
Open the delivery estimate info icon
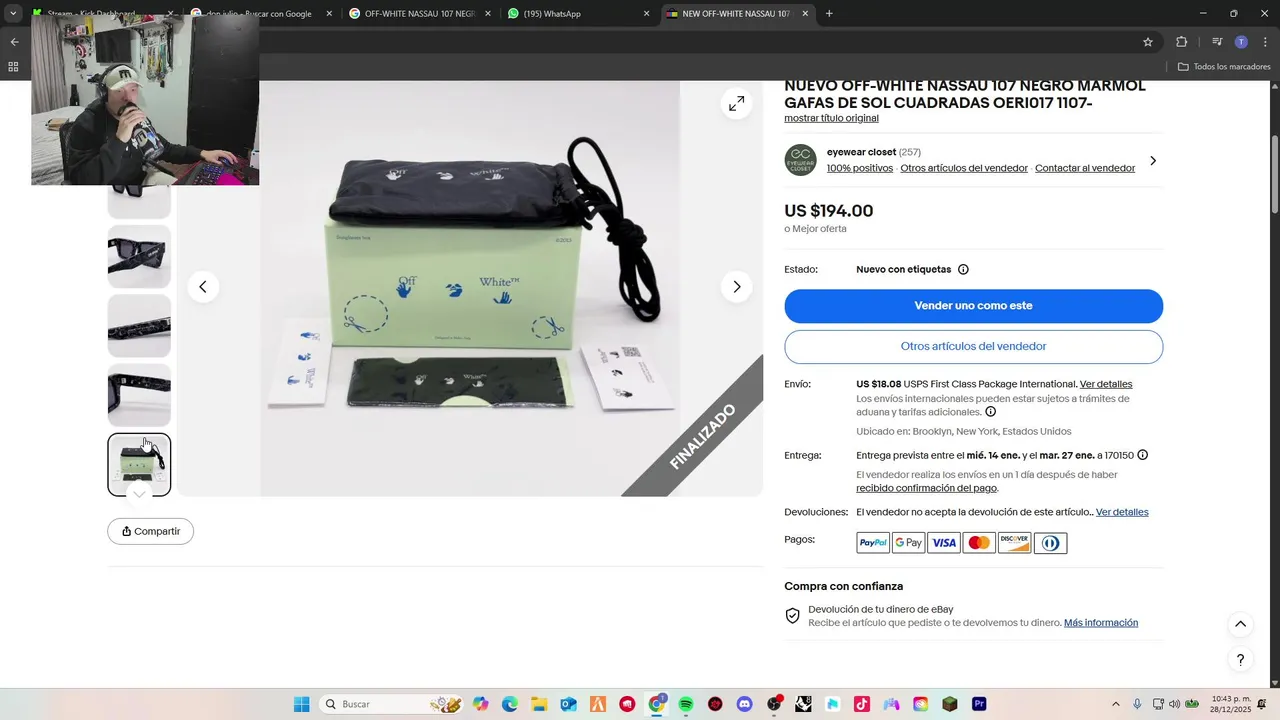(1142, 455)
